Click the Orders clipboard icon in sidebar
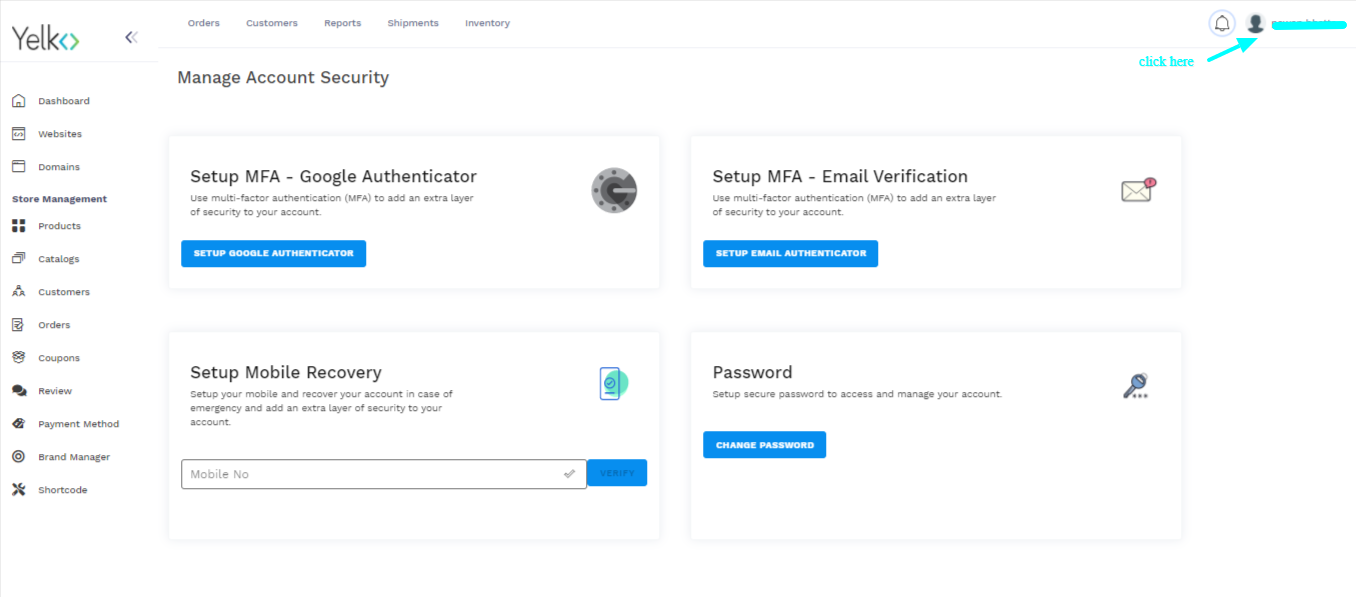 point(18,325)
